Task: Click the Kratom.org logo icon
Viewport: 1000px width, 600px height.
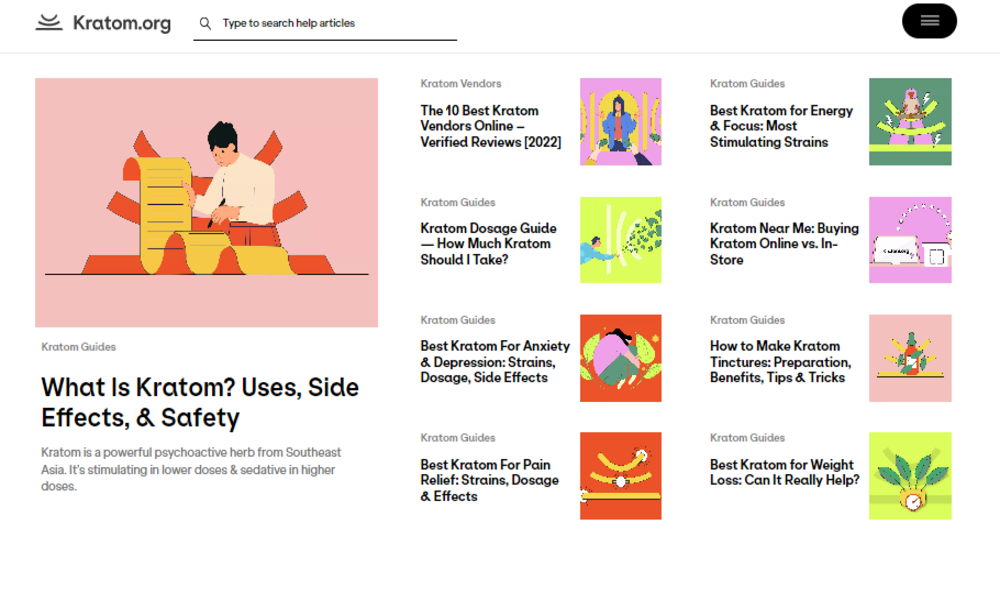Action: coord(49,23)
